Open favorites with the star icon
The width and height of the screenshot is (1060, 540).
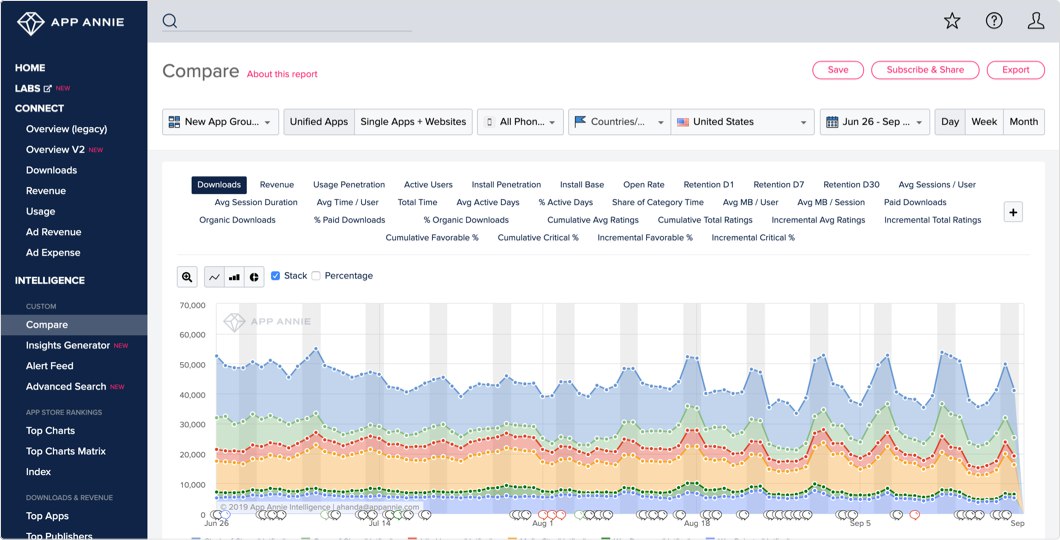(952, 21)
